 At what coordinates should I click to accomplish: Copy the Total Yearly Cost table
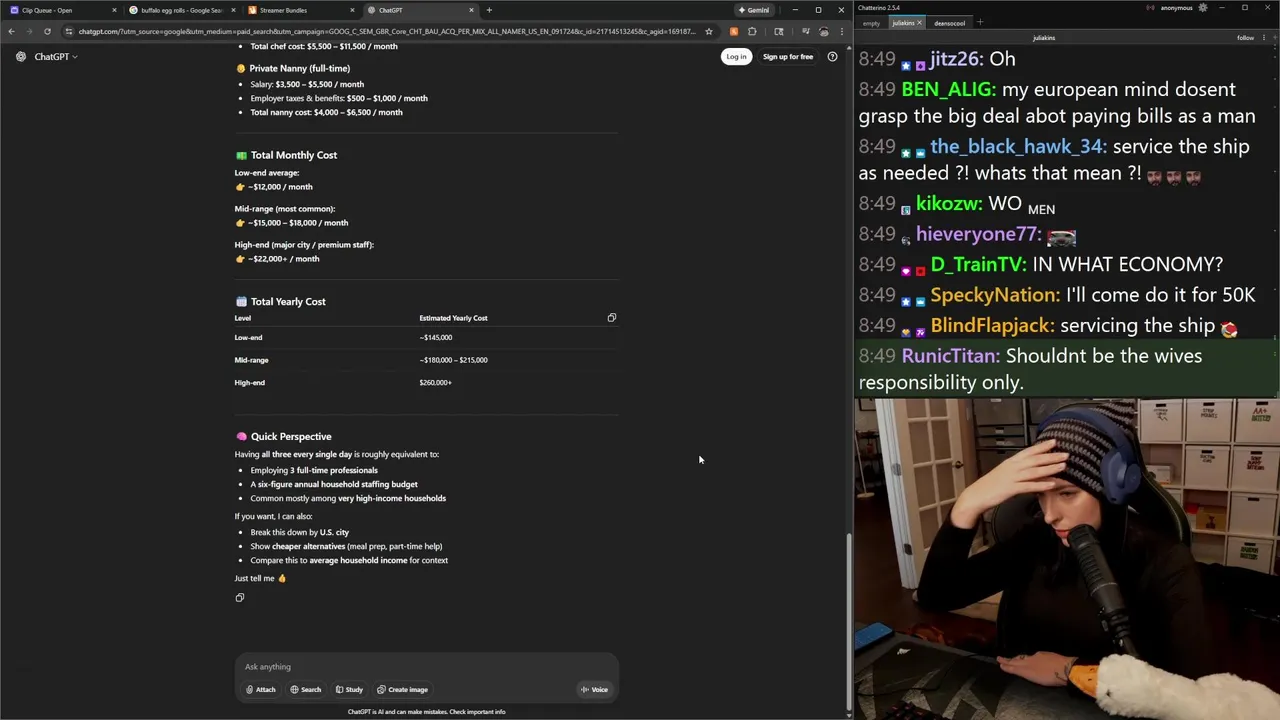[x=612, y=318]
